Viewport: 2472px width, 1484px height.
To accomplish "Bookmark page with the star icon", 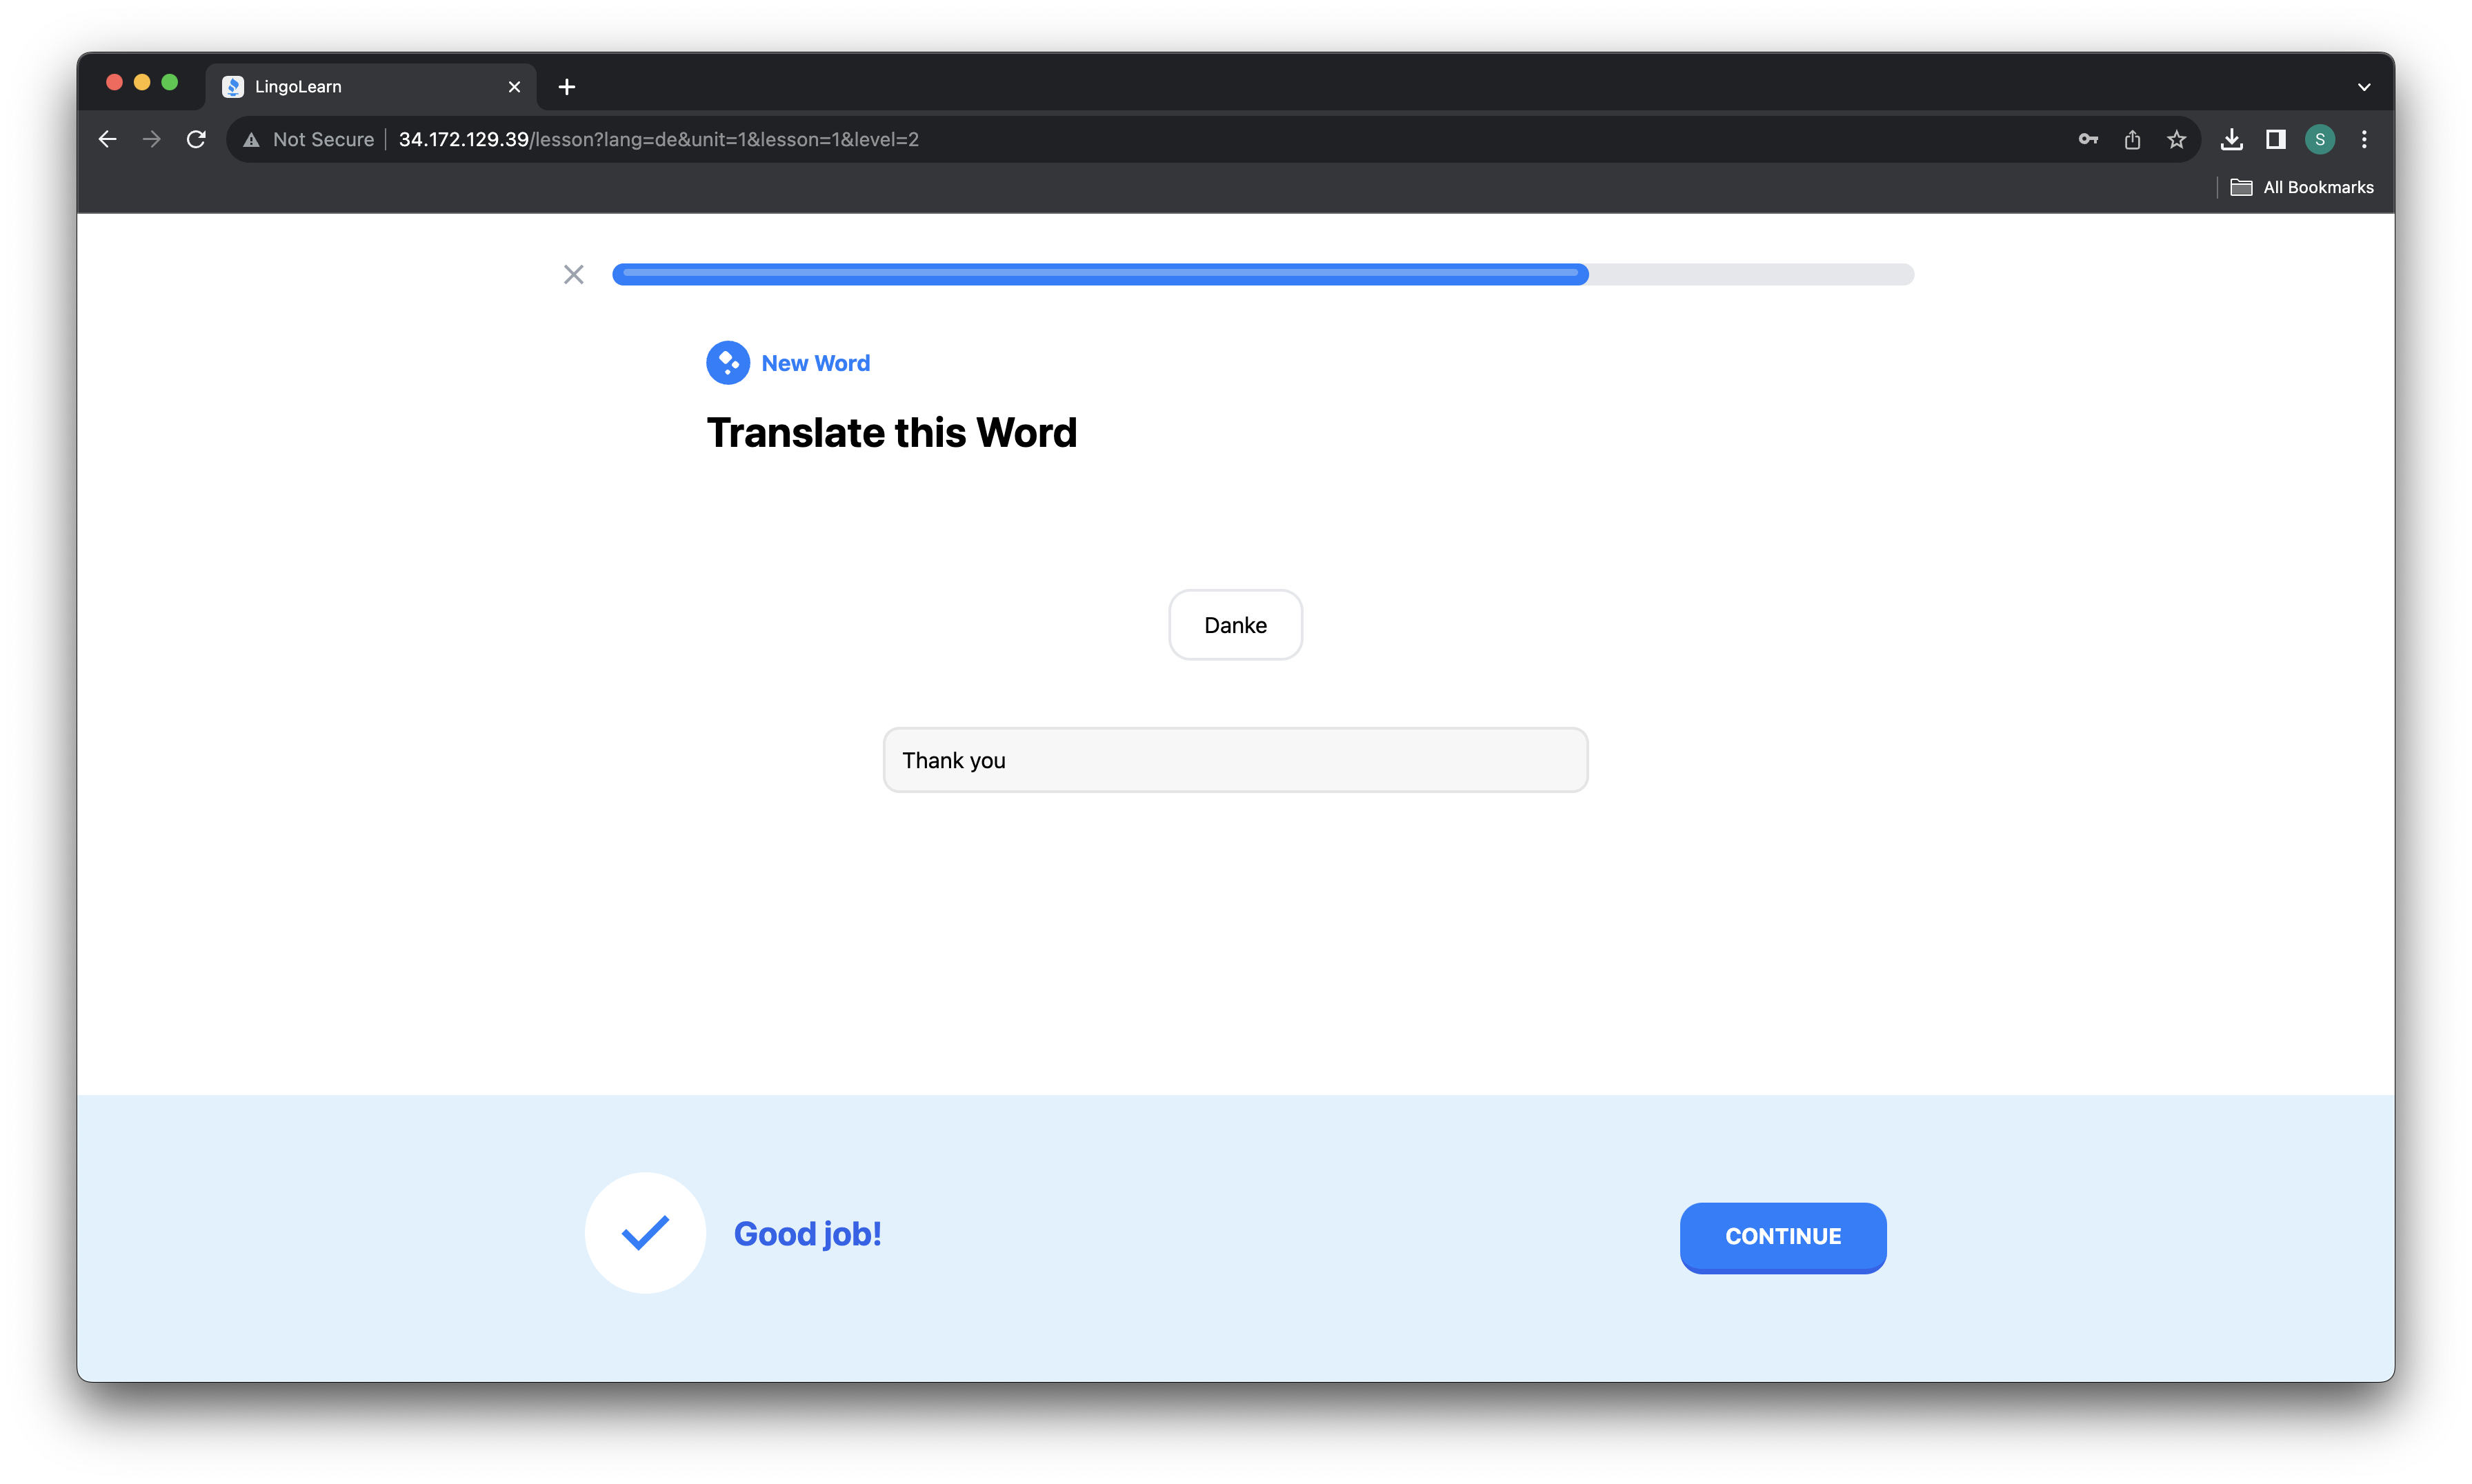I will coord(2176,140).
